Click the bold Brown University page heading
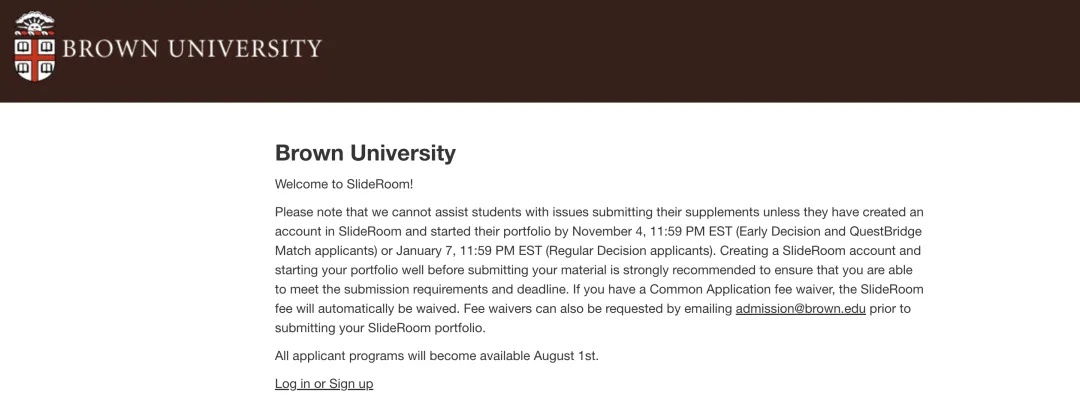 365,152
